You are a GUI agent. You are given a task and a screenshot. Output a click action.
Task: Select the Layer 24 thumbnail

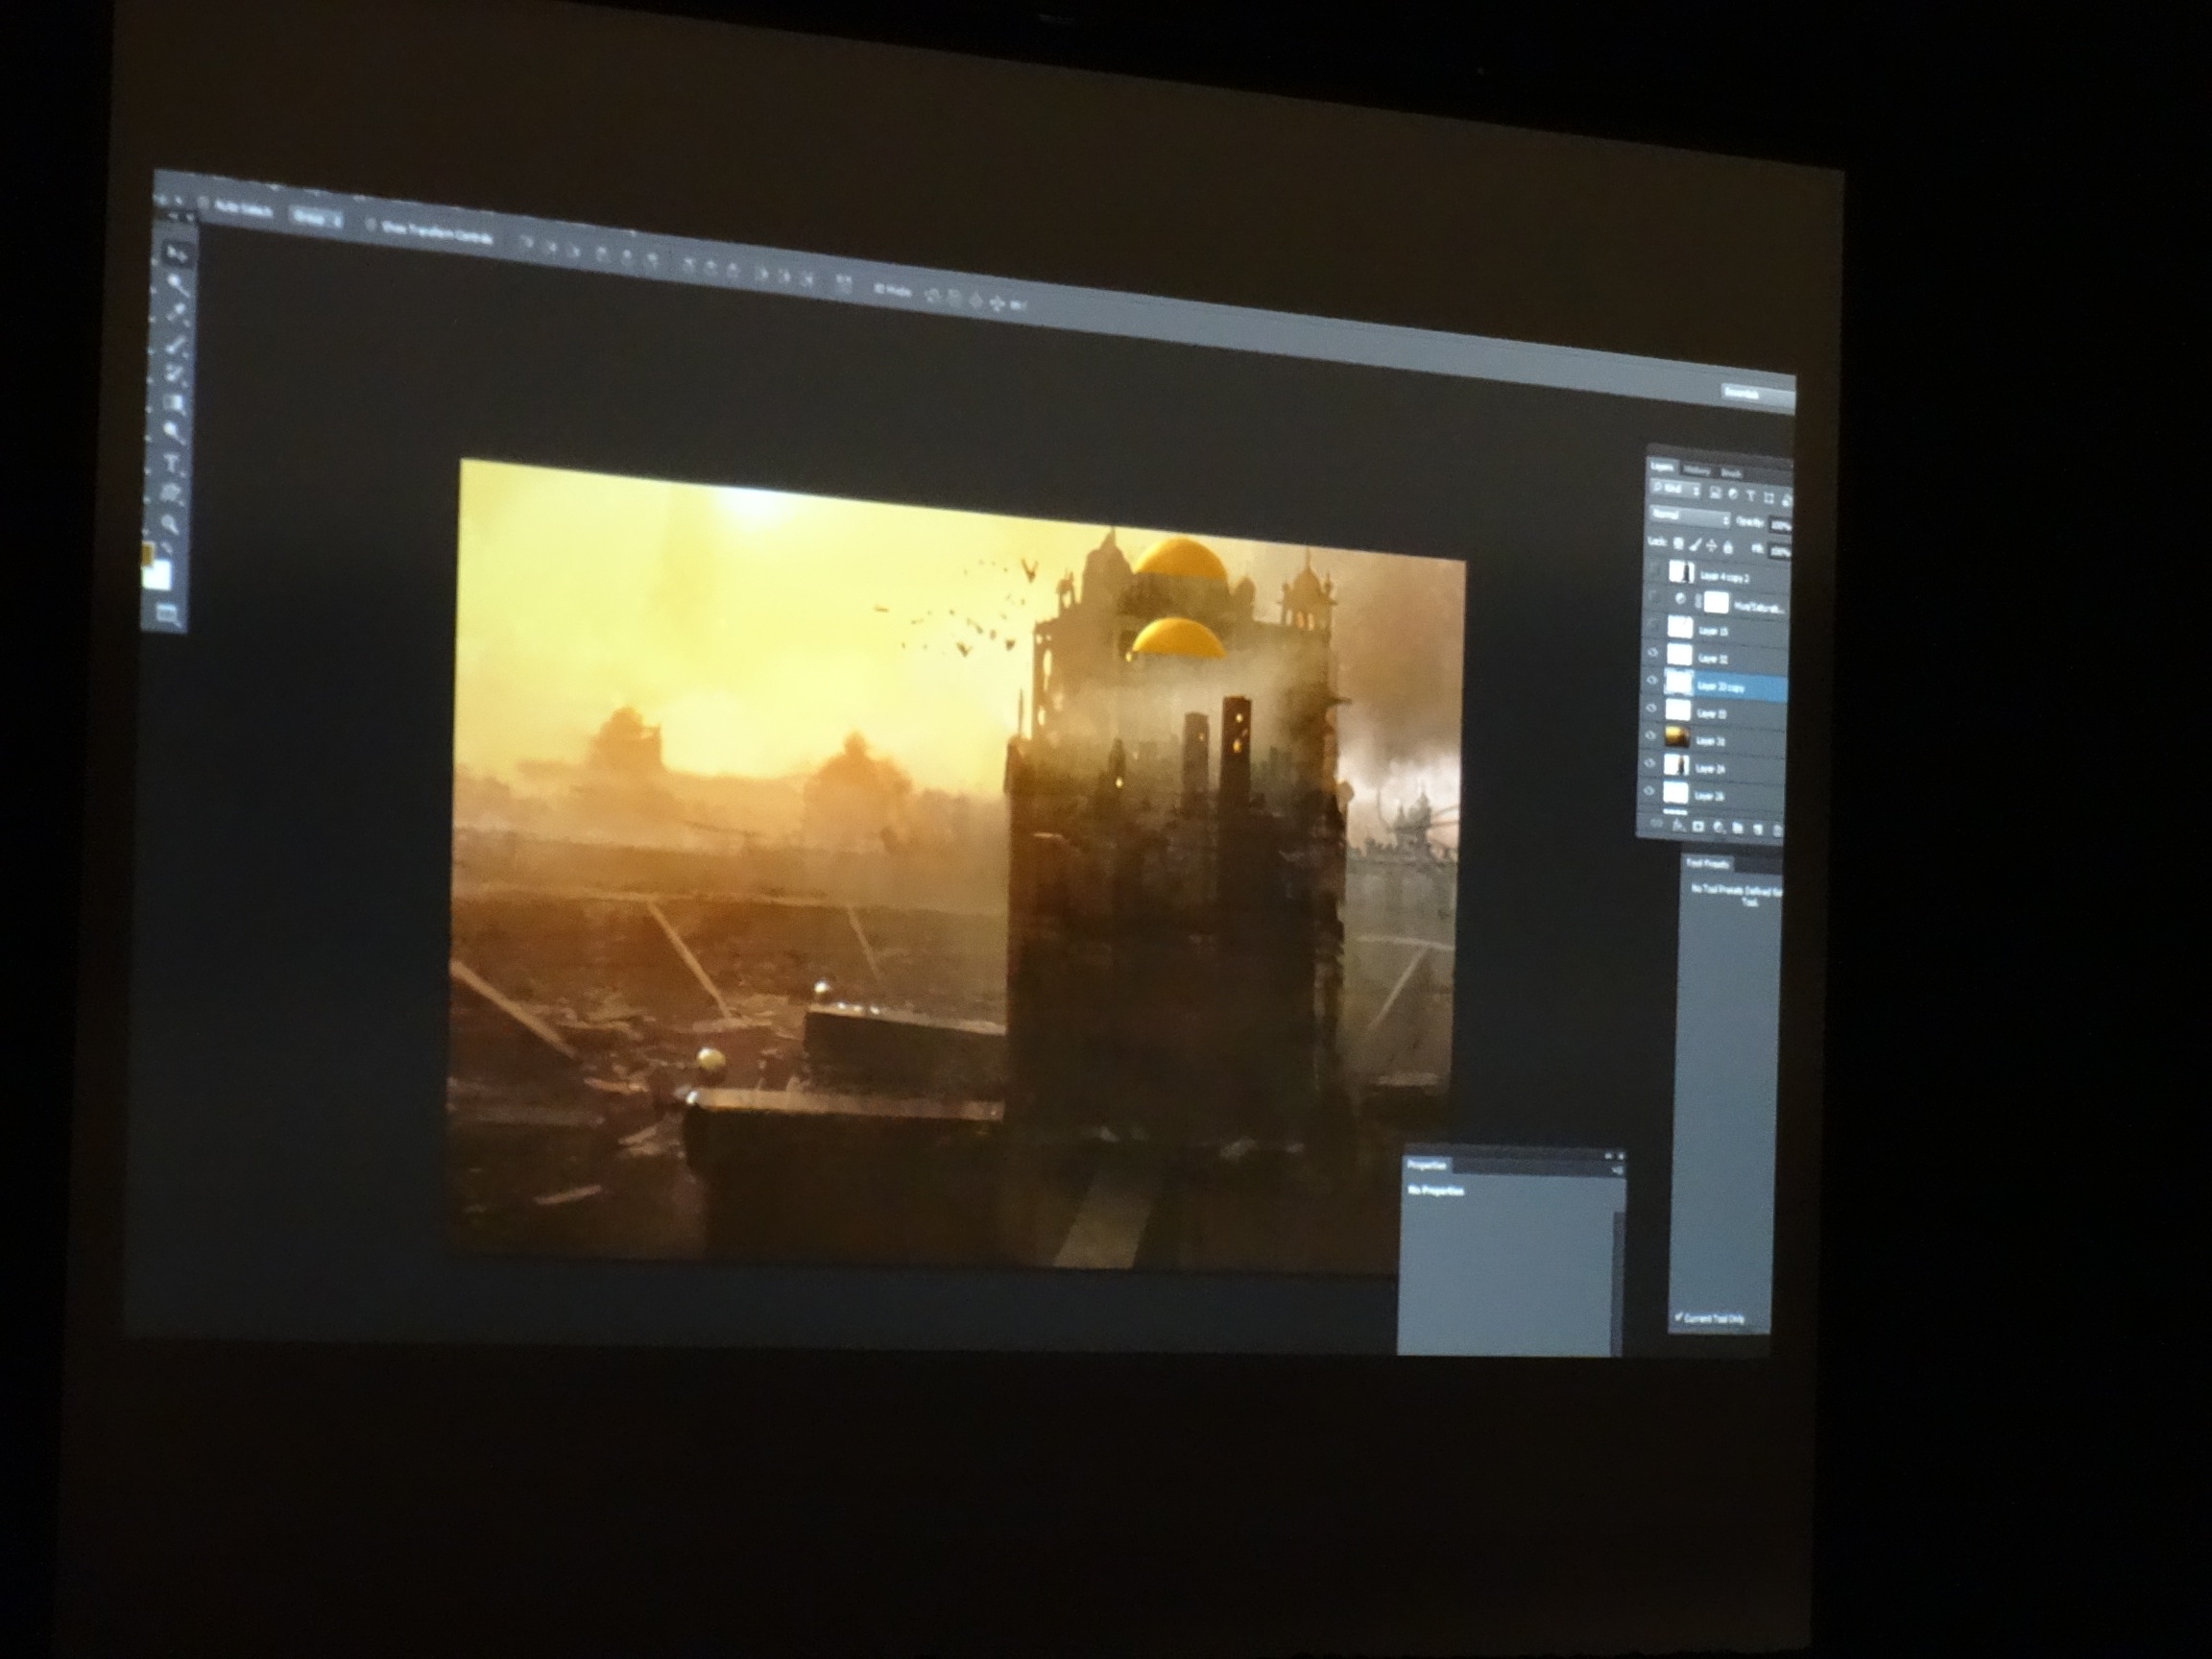(1677, 765)
